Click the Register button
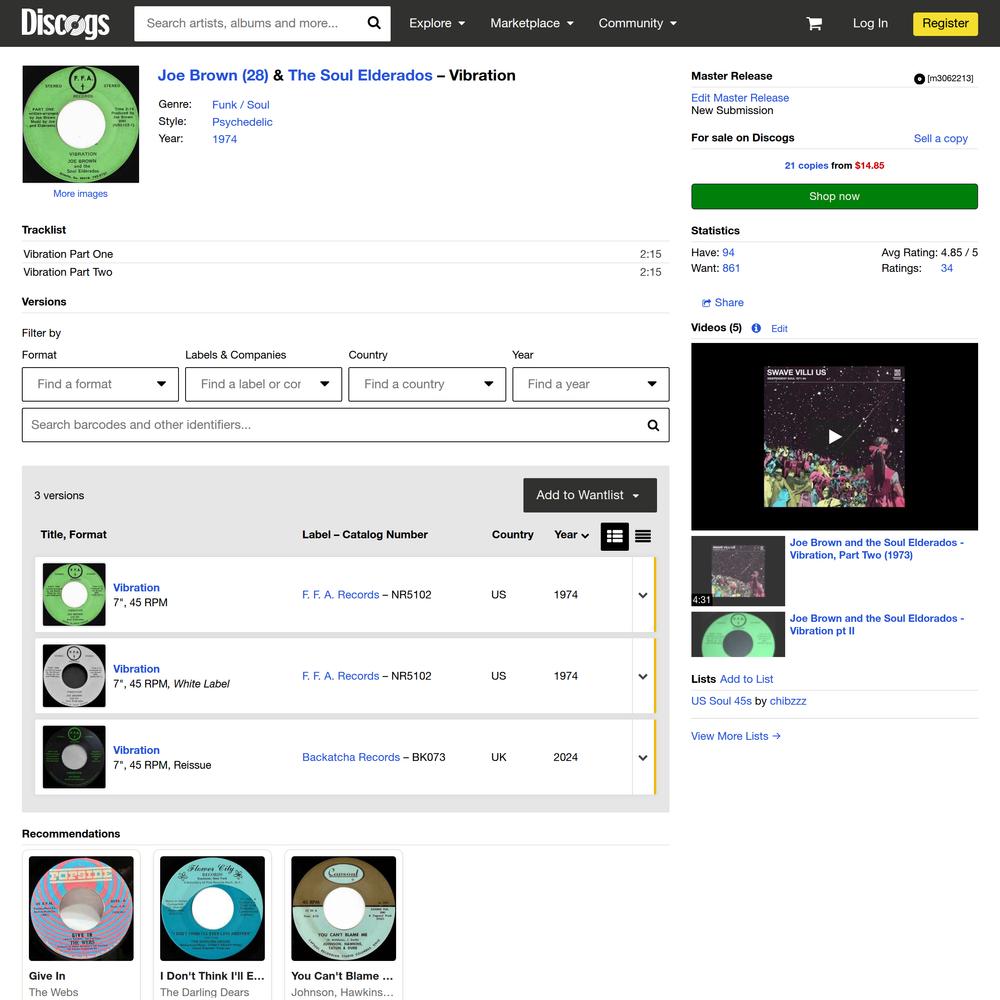This screenshot has width=1000, height=1000. (945, 23)
